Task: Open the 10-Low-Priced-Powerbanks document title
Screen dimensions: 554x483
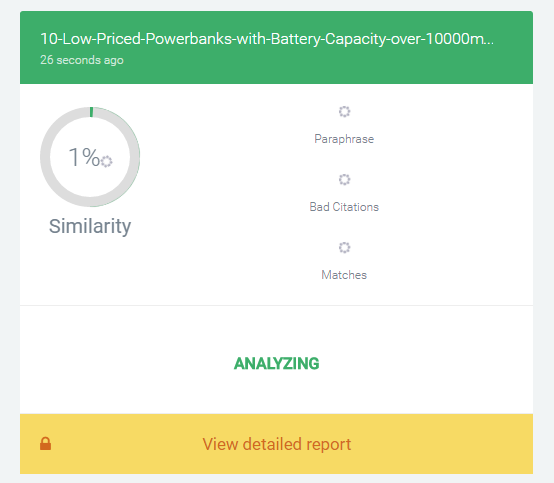Action: click(x=267, y=39)
